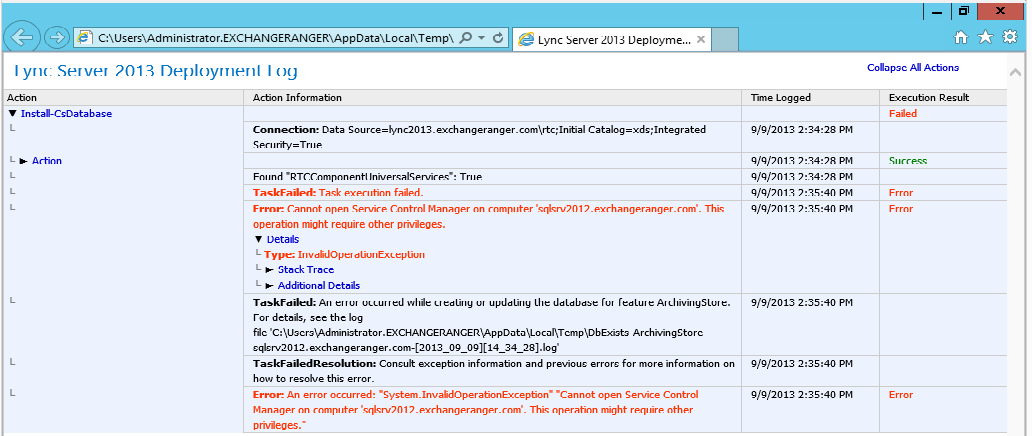Refresh the page with the reload icon
Image resolution: width=1032 pixels, height=436 pixels.
tap(498, 38)
